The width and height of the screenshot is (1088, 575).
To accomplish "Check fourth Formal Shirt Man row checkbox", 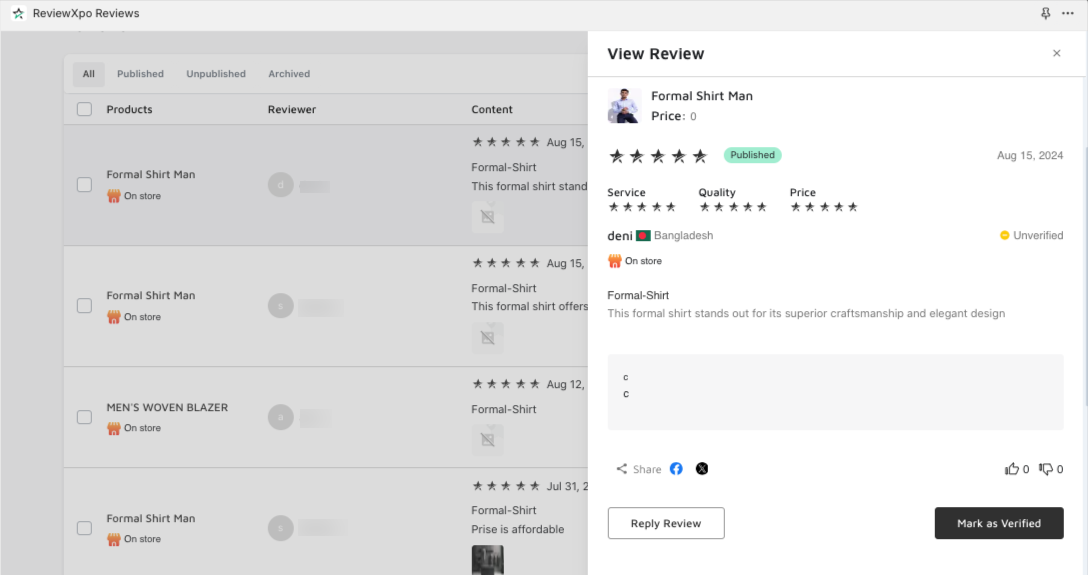I will point(84,528).
